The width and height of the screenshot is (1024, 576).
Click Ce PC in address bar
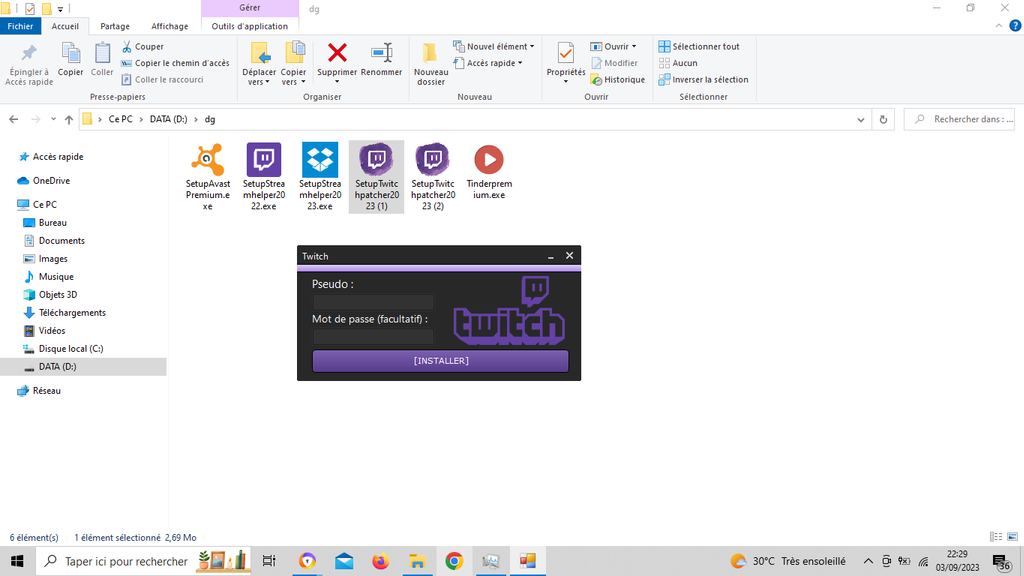(120, 120)
